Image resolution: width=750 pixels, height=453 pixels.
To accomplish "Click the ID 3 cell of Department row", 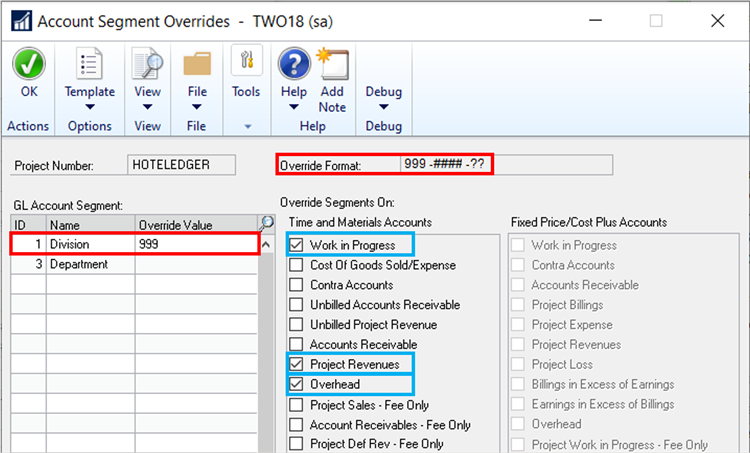I will click(x=29, y=264).
